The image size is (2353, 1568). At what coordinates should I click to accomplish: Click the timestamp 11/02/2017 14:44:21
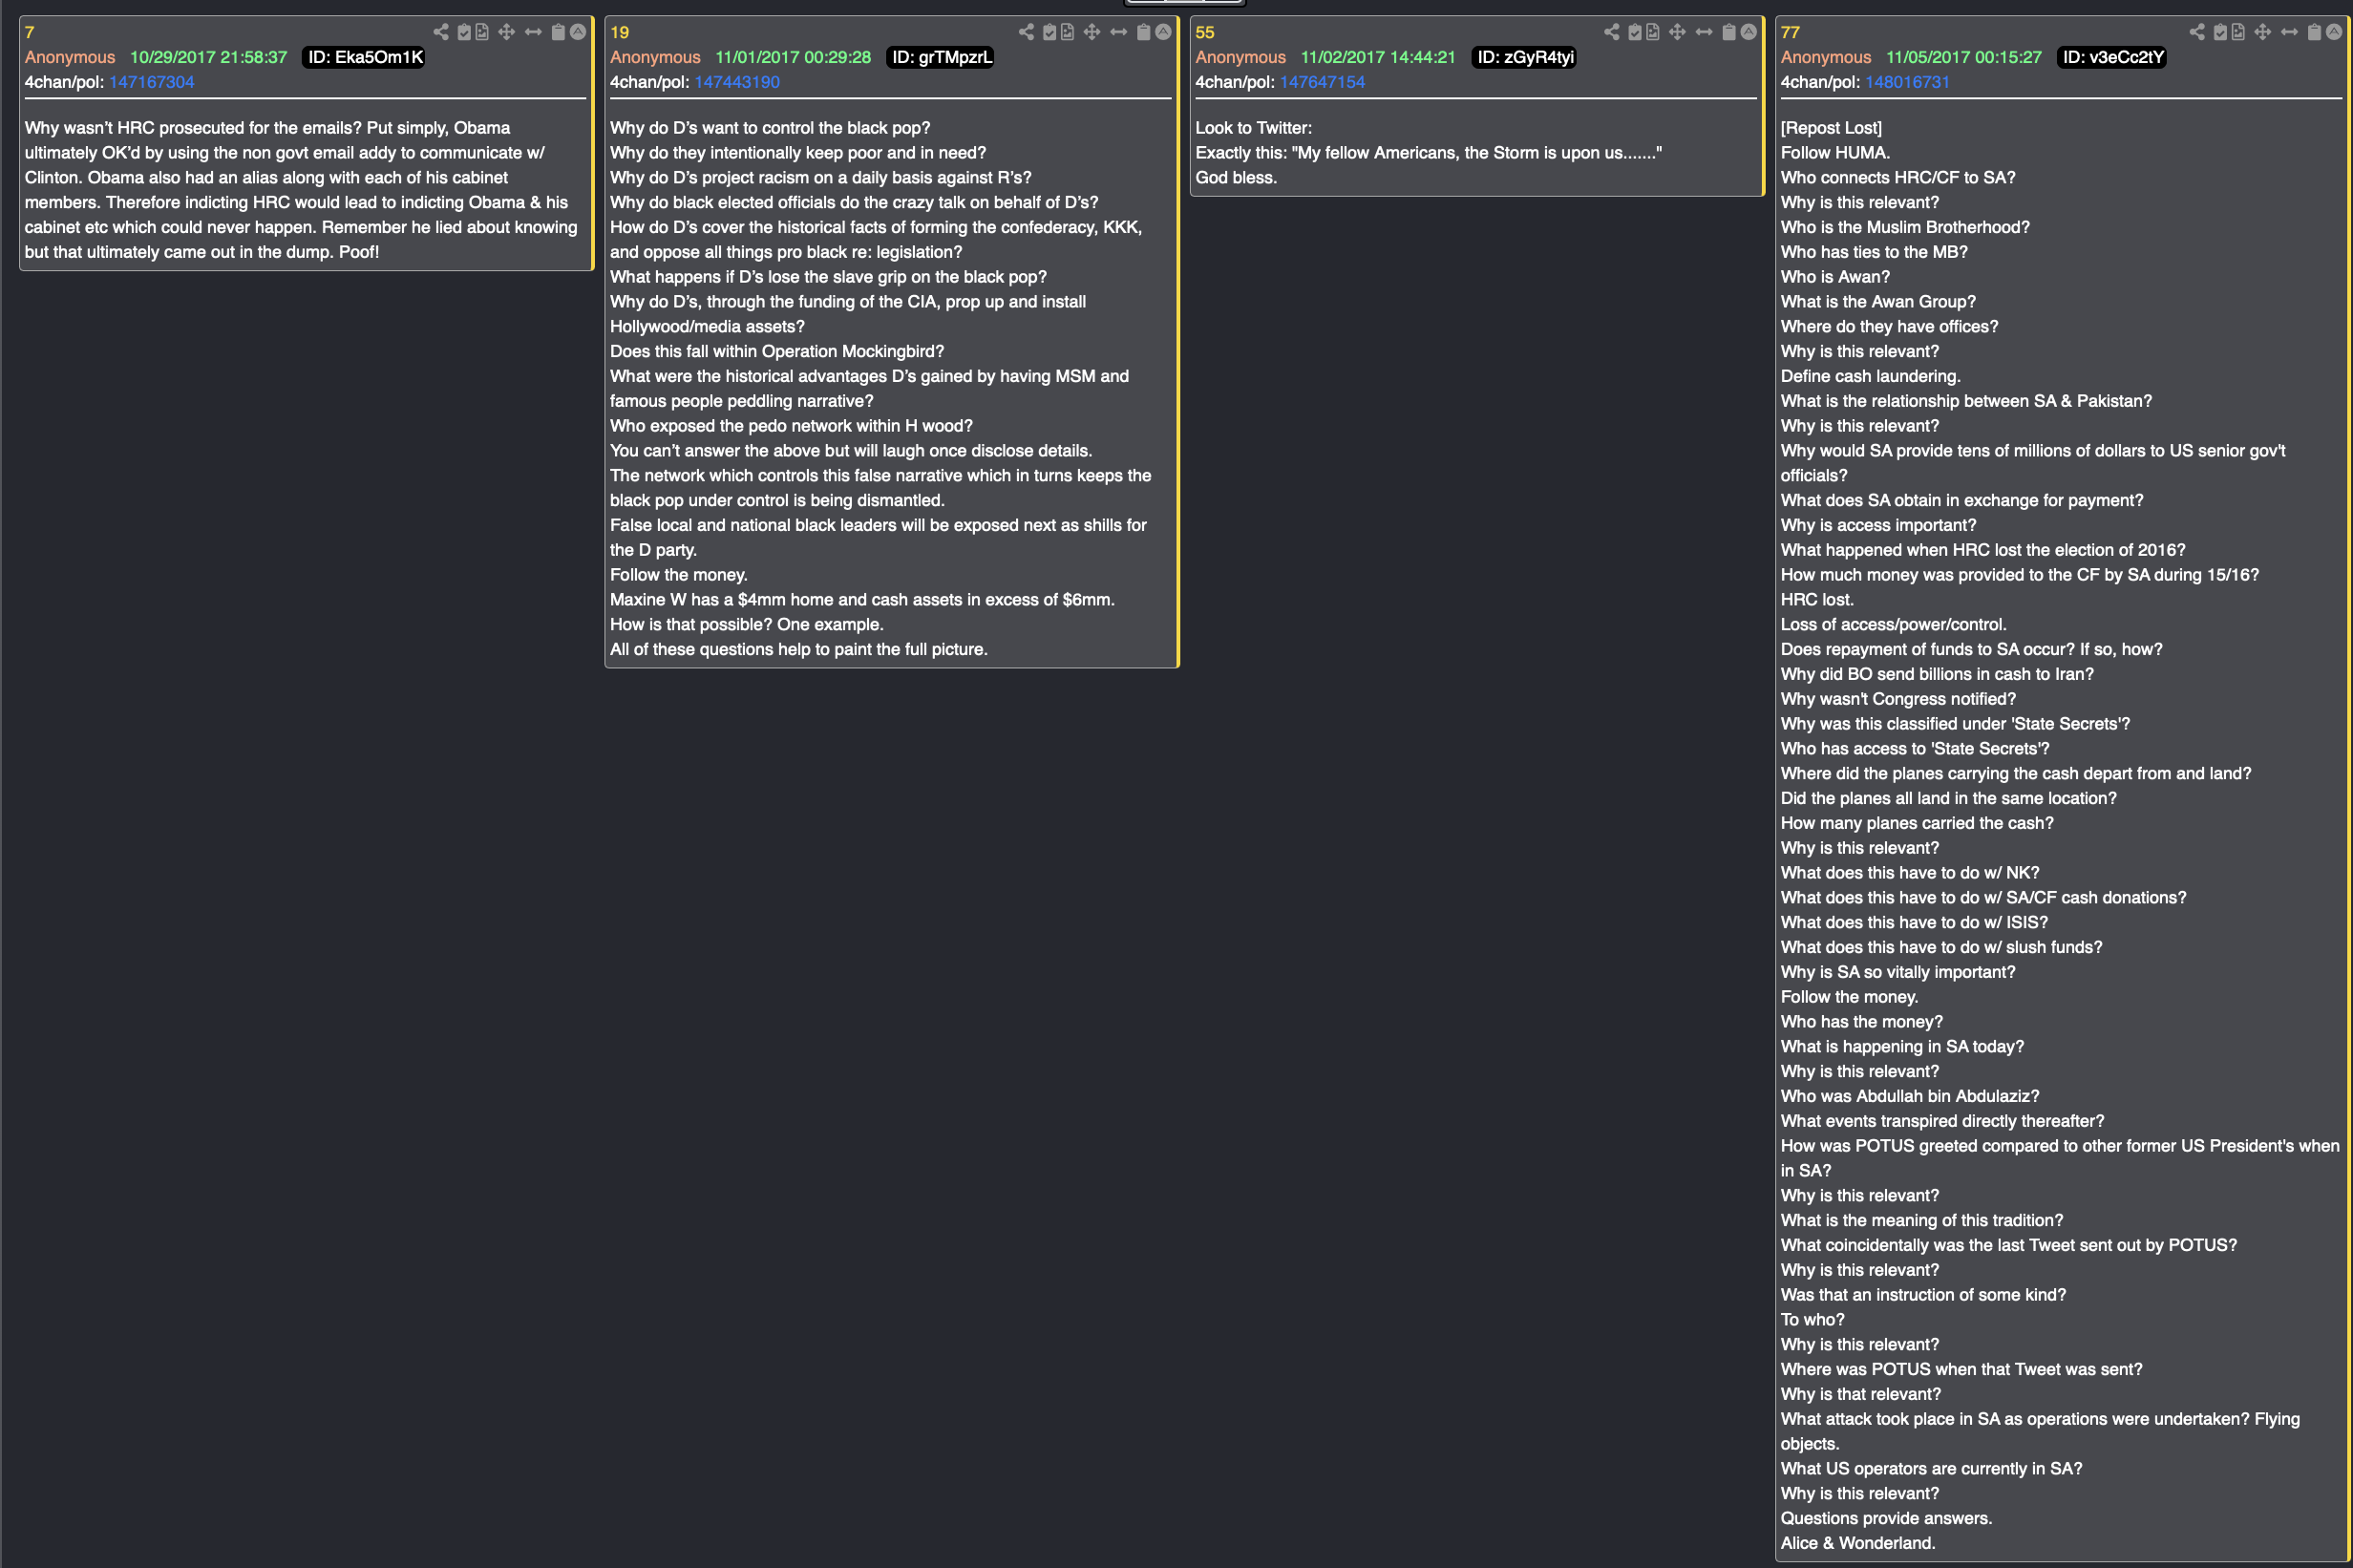(1378, 57)
